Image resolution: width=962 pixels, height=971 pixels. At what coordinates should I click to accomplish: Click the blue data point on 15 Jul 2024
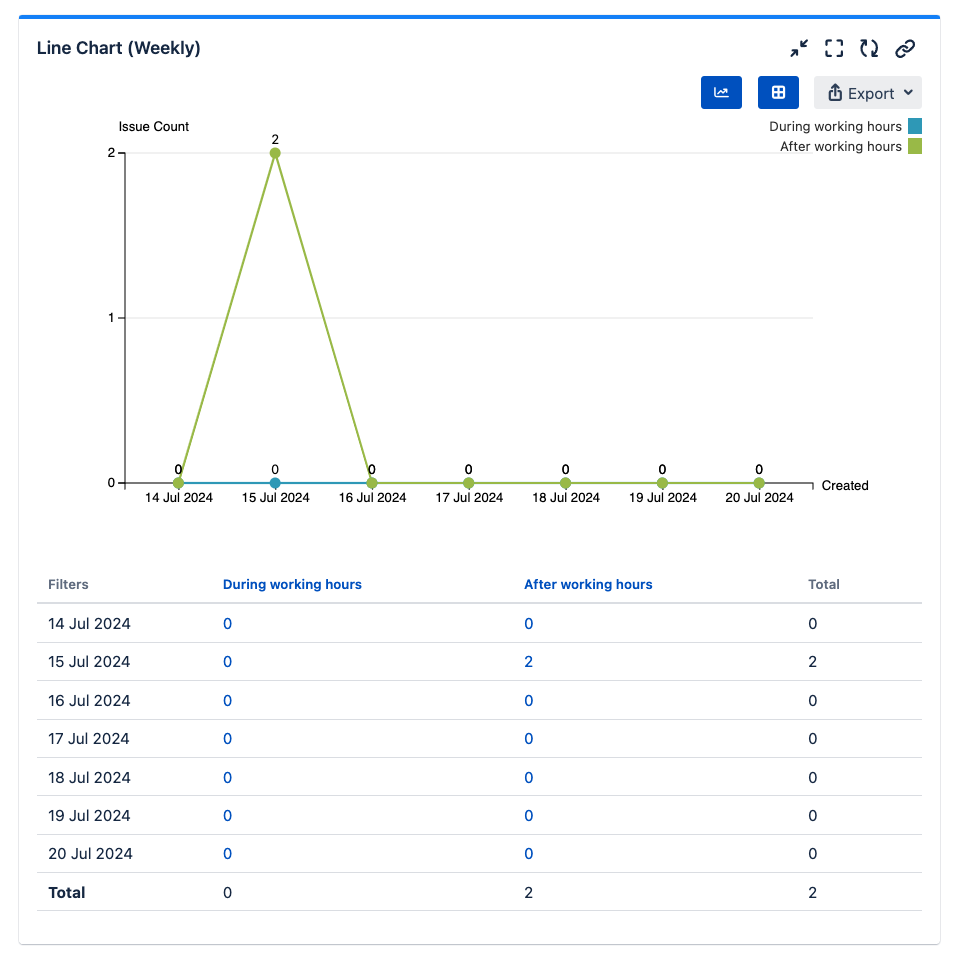click(x=275, y=483)
